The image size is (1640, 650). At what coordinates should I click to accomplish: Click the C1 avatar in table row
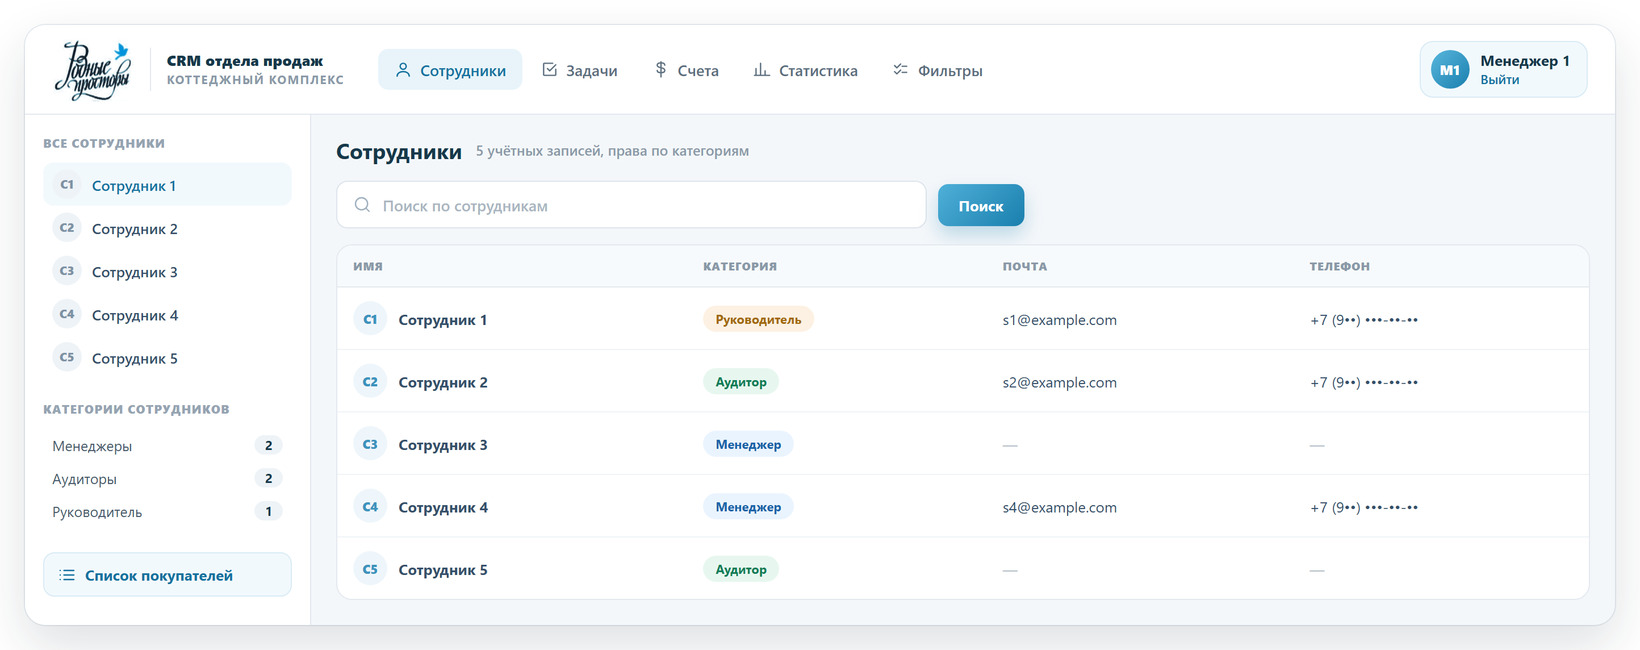(370, 319)
